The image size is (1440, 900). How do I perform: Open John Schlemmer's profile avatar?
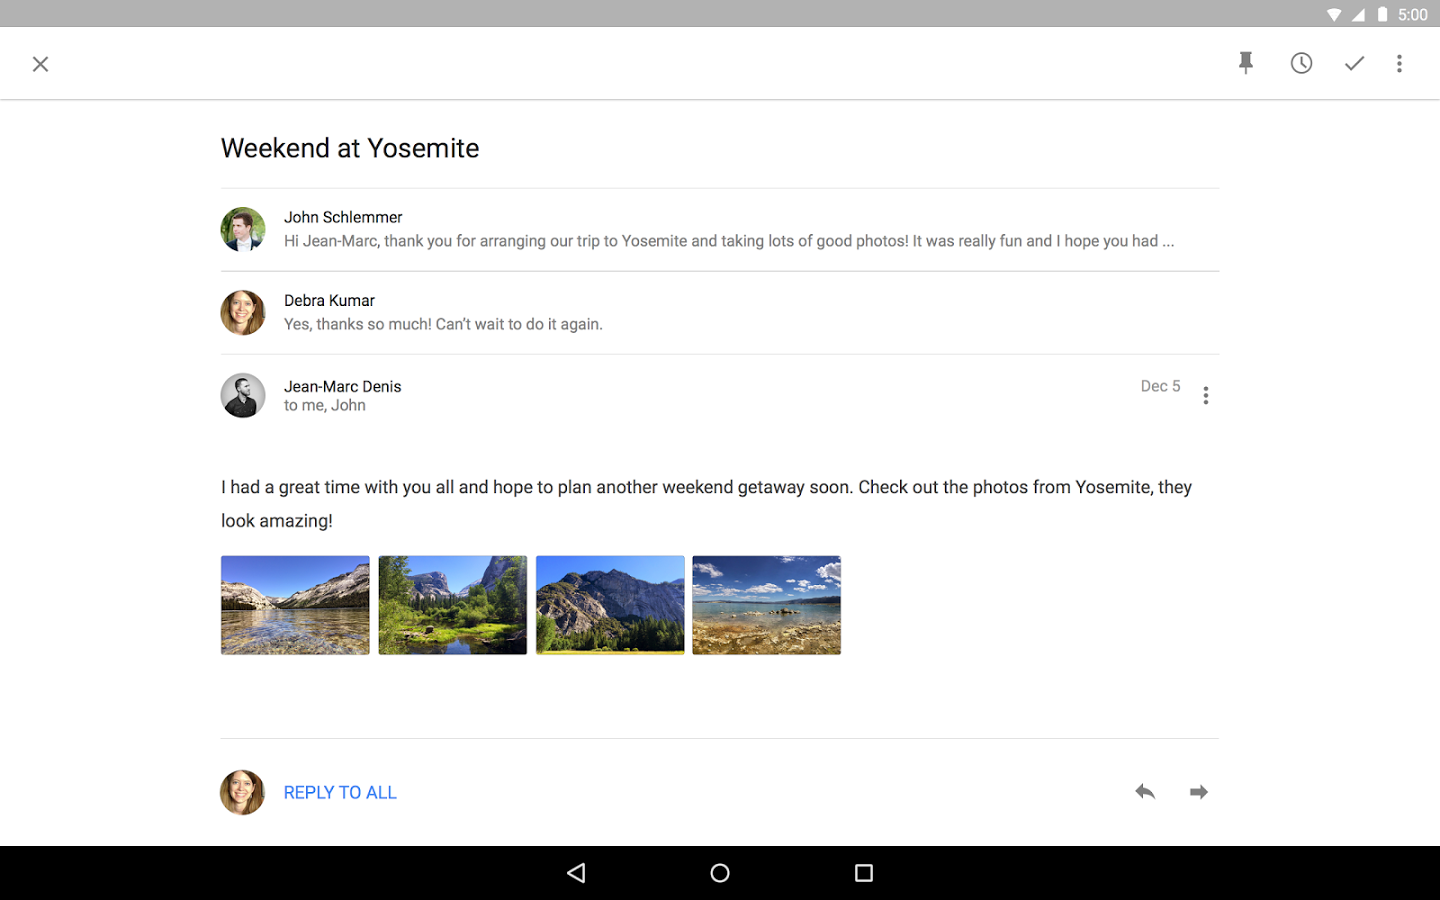(242, 229)
